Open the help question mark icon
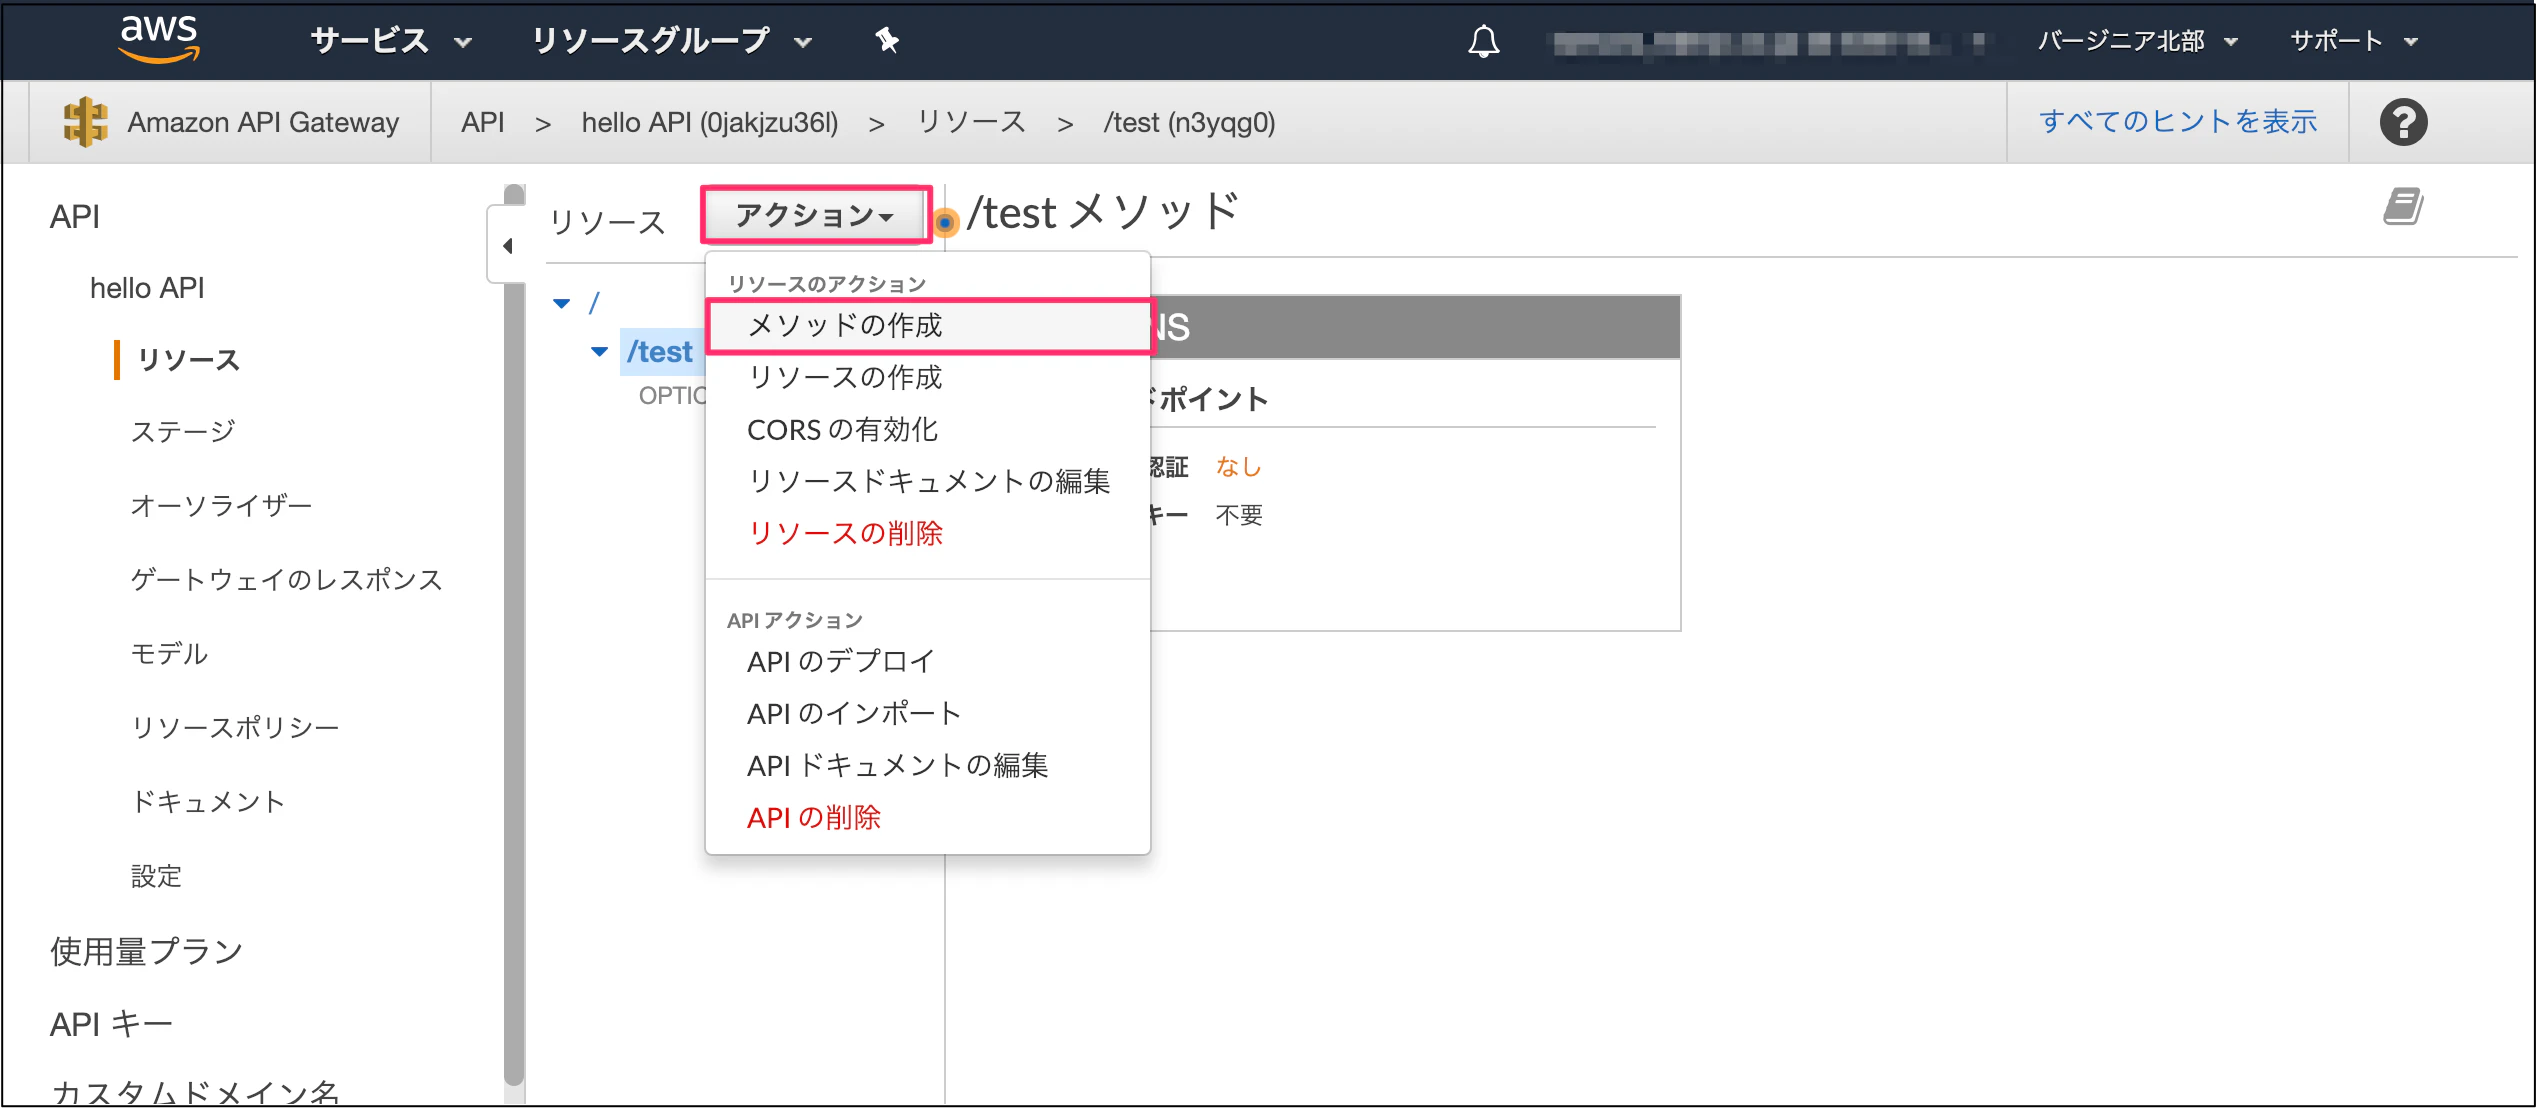 [2403, 122]
